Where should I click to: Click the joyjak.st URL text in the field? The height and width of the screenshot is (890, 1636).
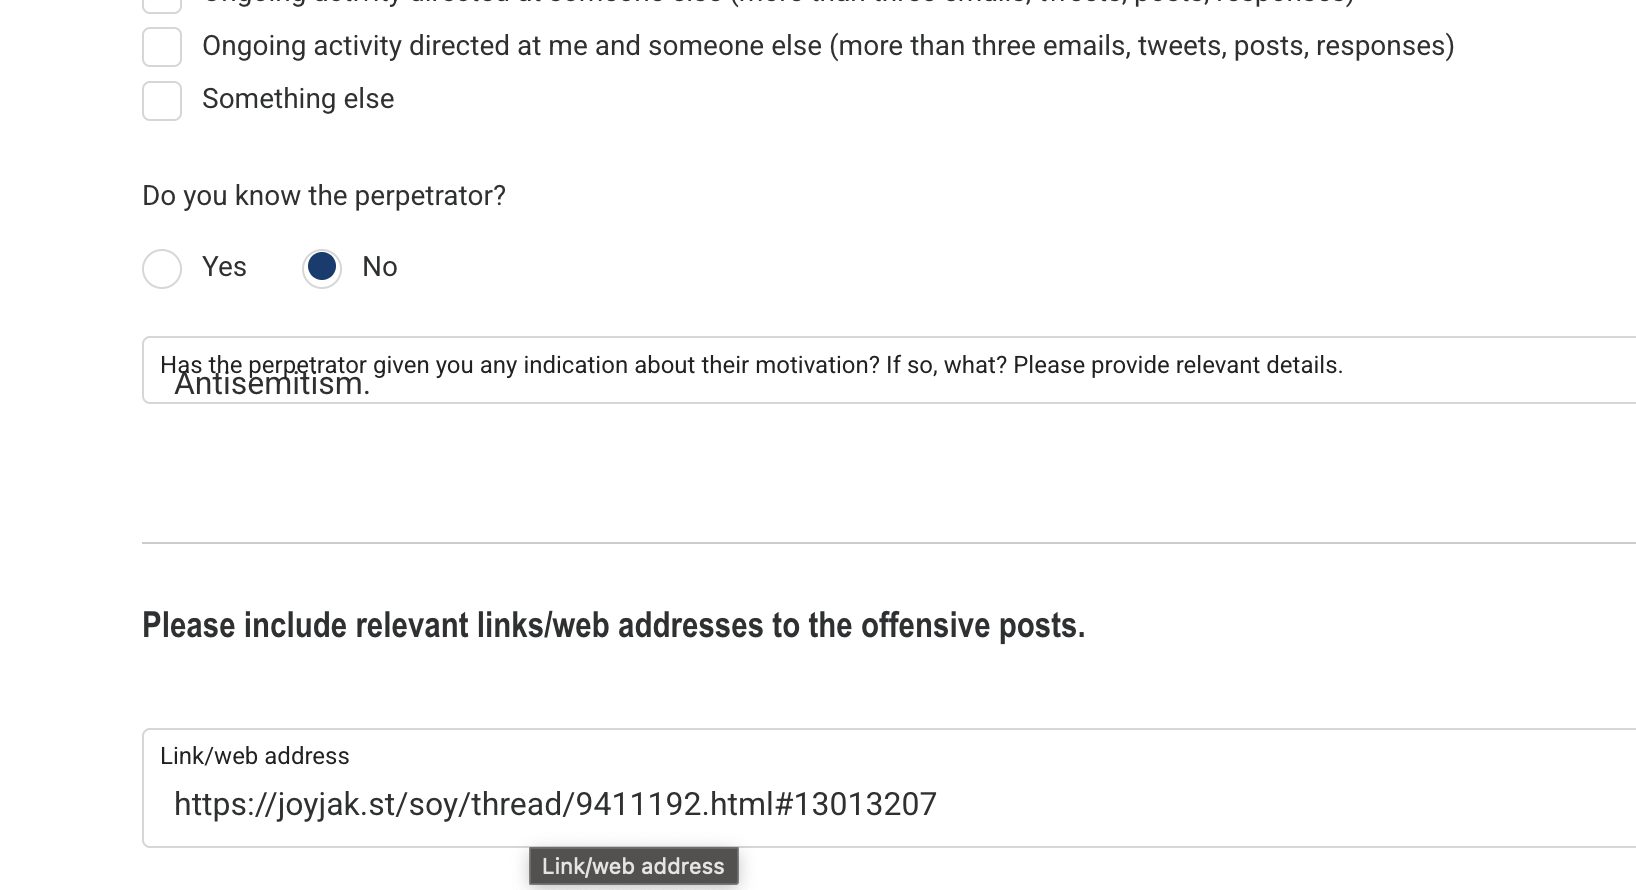(x=555, y=804)
